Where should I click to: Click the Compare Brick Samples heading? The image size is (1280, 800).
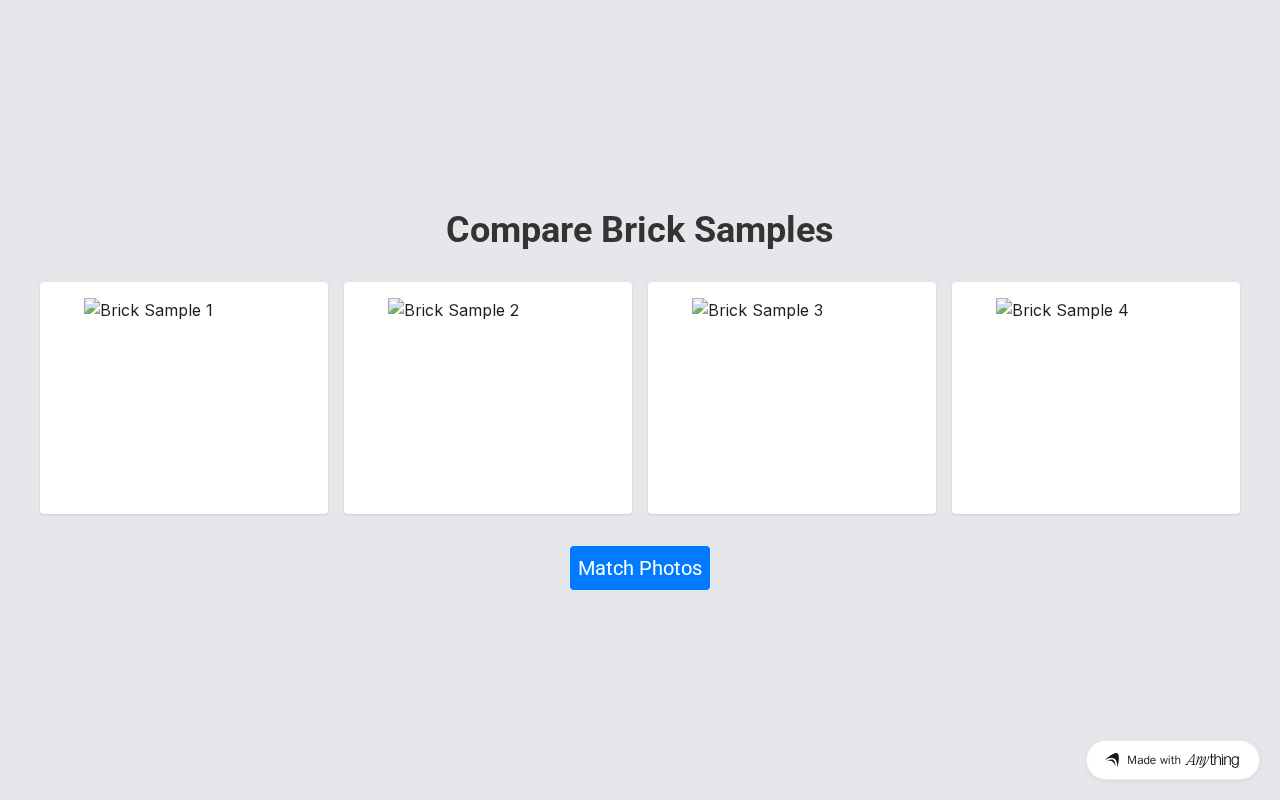[x=639, y=230]
